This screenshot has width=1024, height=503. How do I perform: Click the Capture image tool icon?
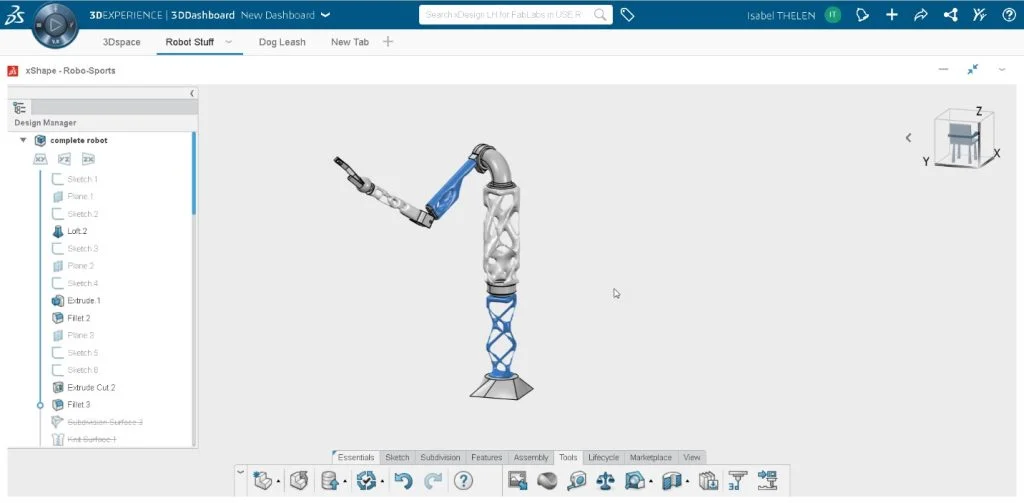pos(518,481)
